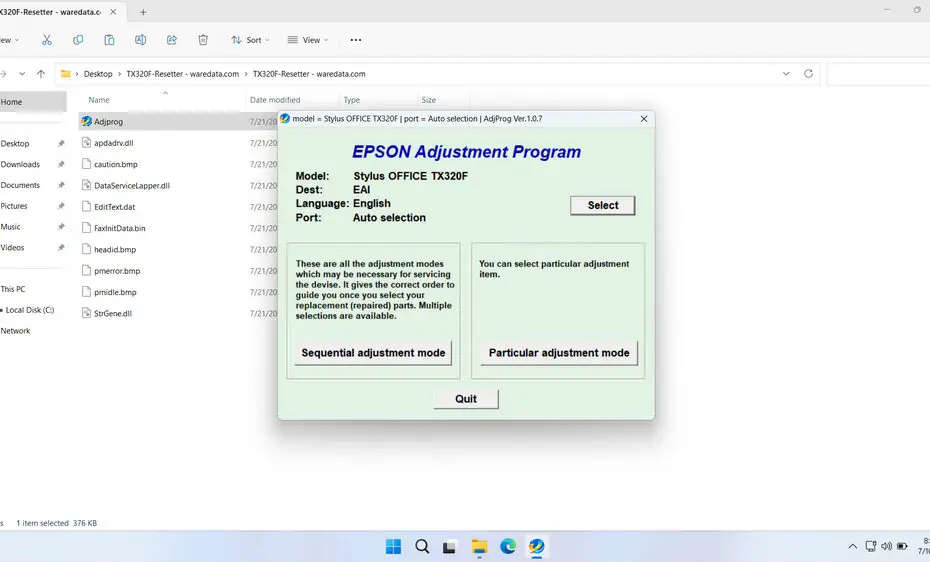Screen dimensions: 930x562
Task: Open Music in navigation pane
Action: click(x=11, y=226)
